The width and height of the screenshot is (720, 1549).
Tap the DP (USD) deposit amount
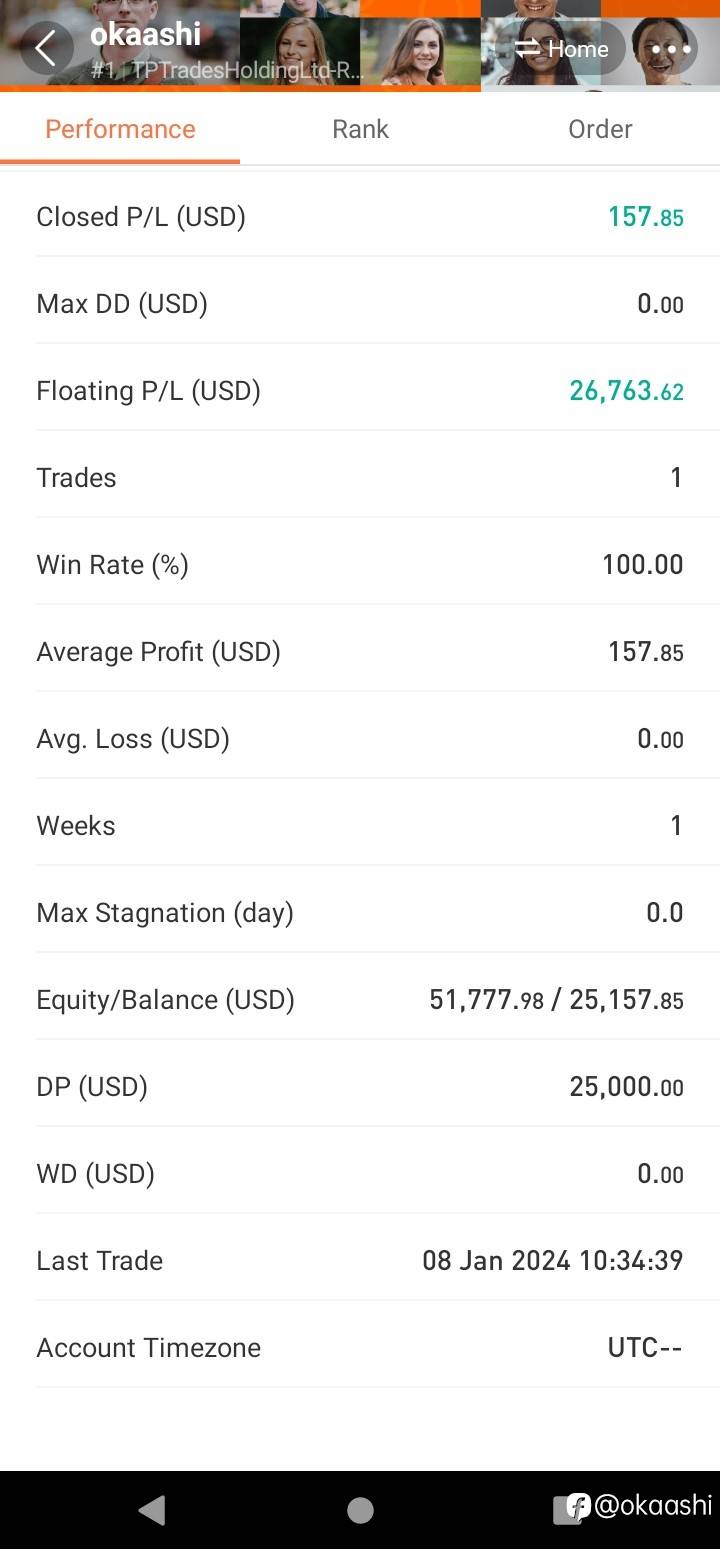[x=626, y=1087]
